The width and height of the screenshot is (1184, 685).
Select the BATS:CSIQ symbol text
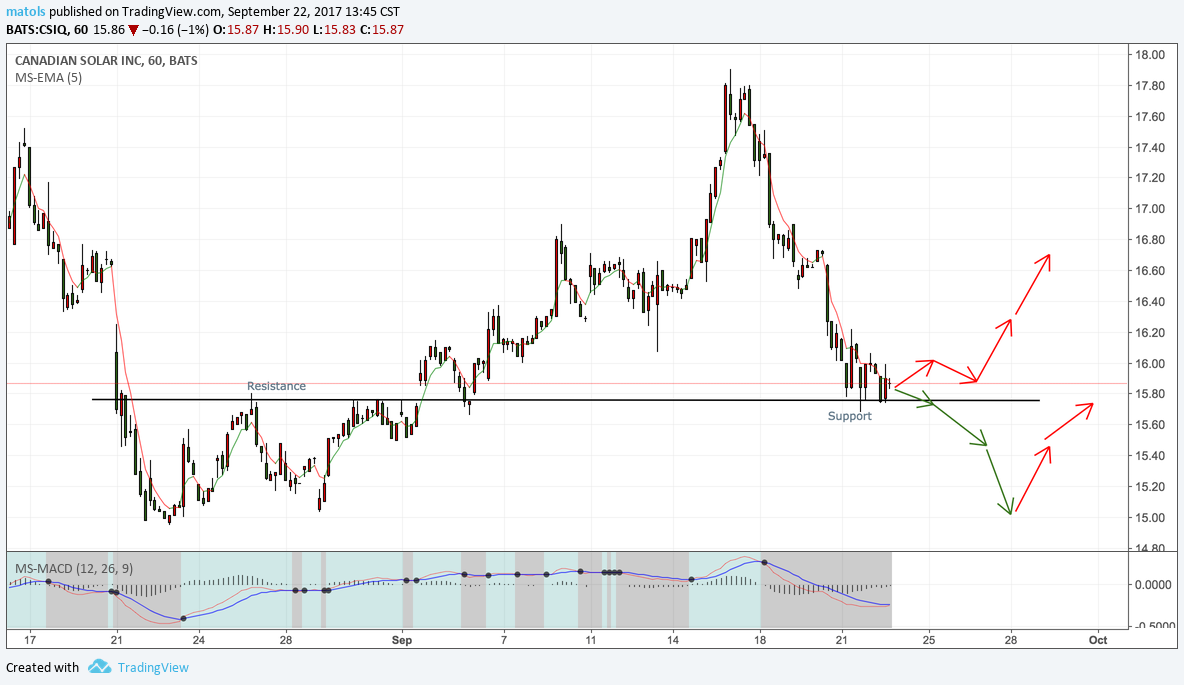(36, 30)
